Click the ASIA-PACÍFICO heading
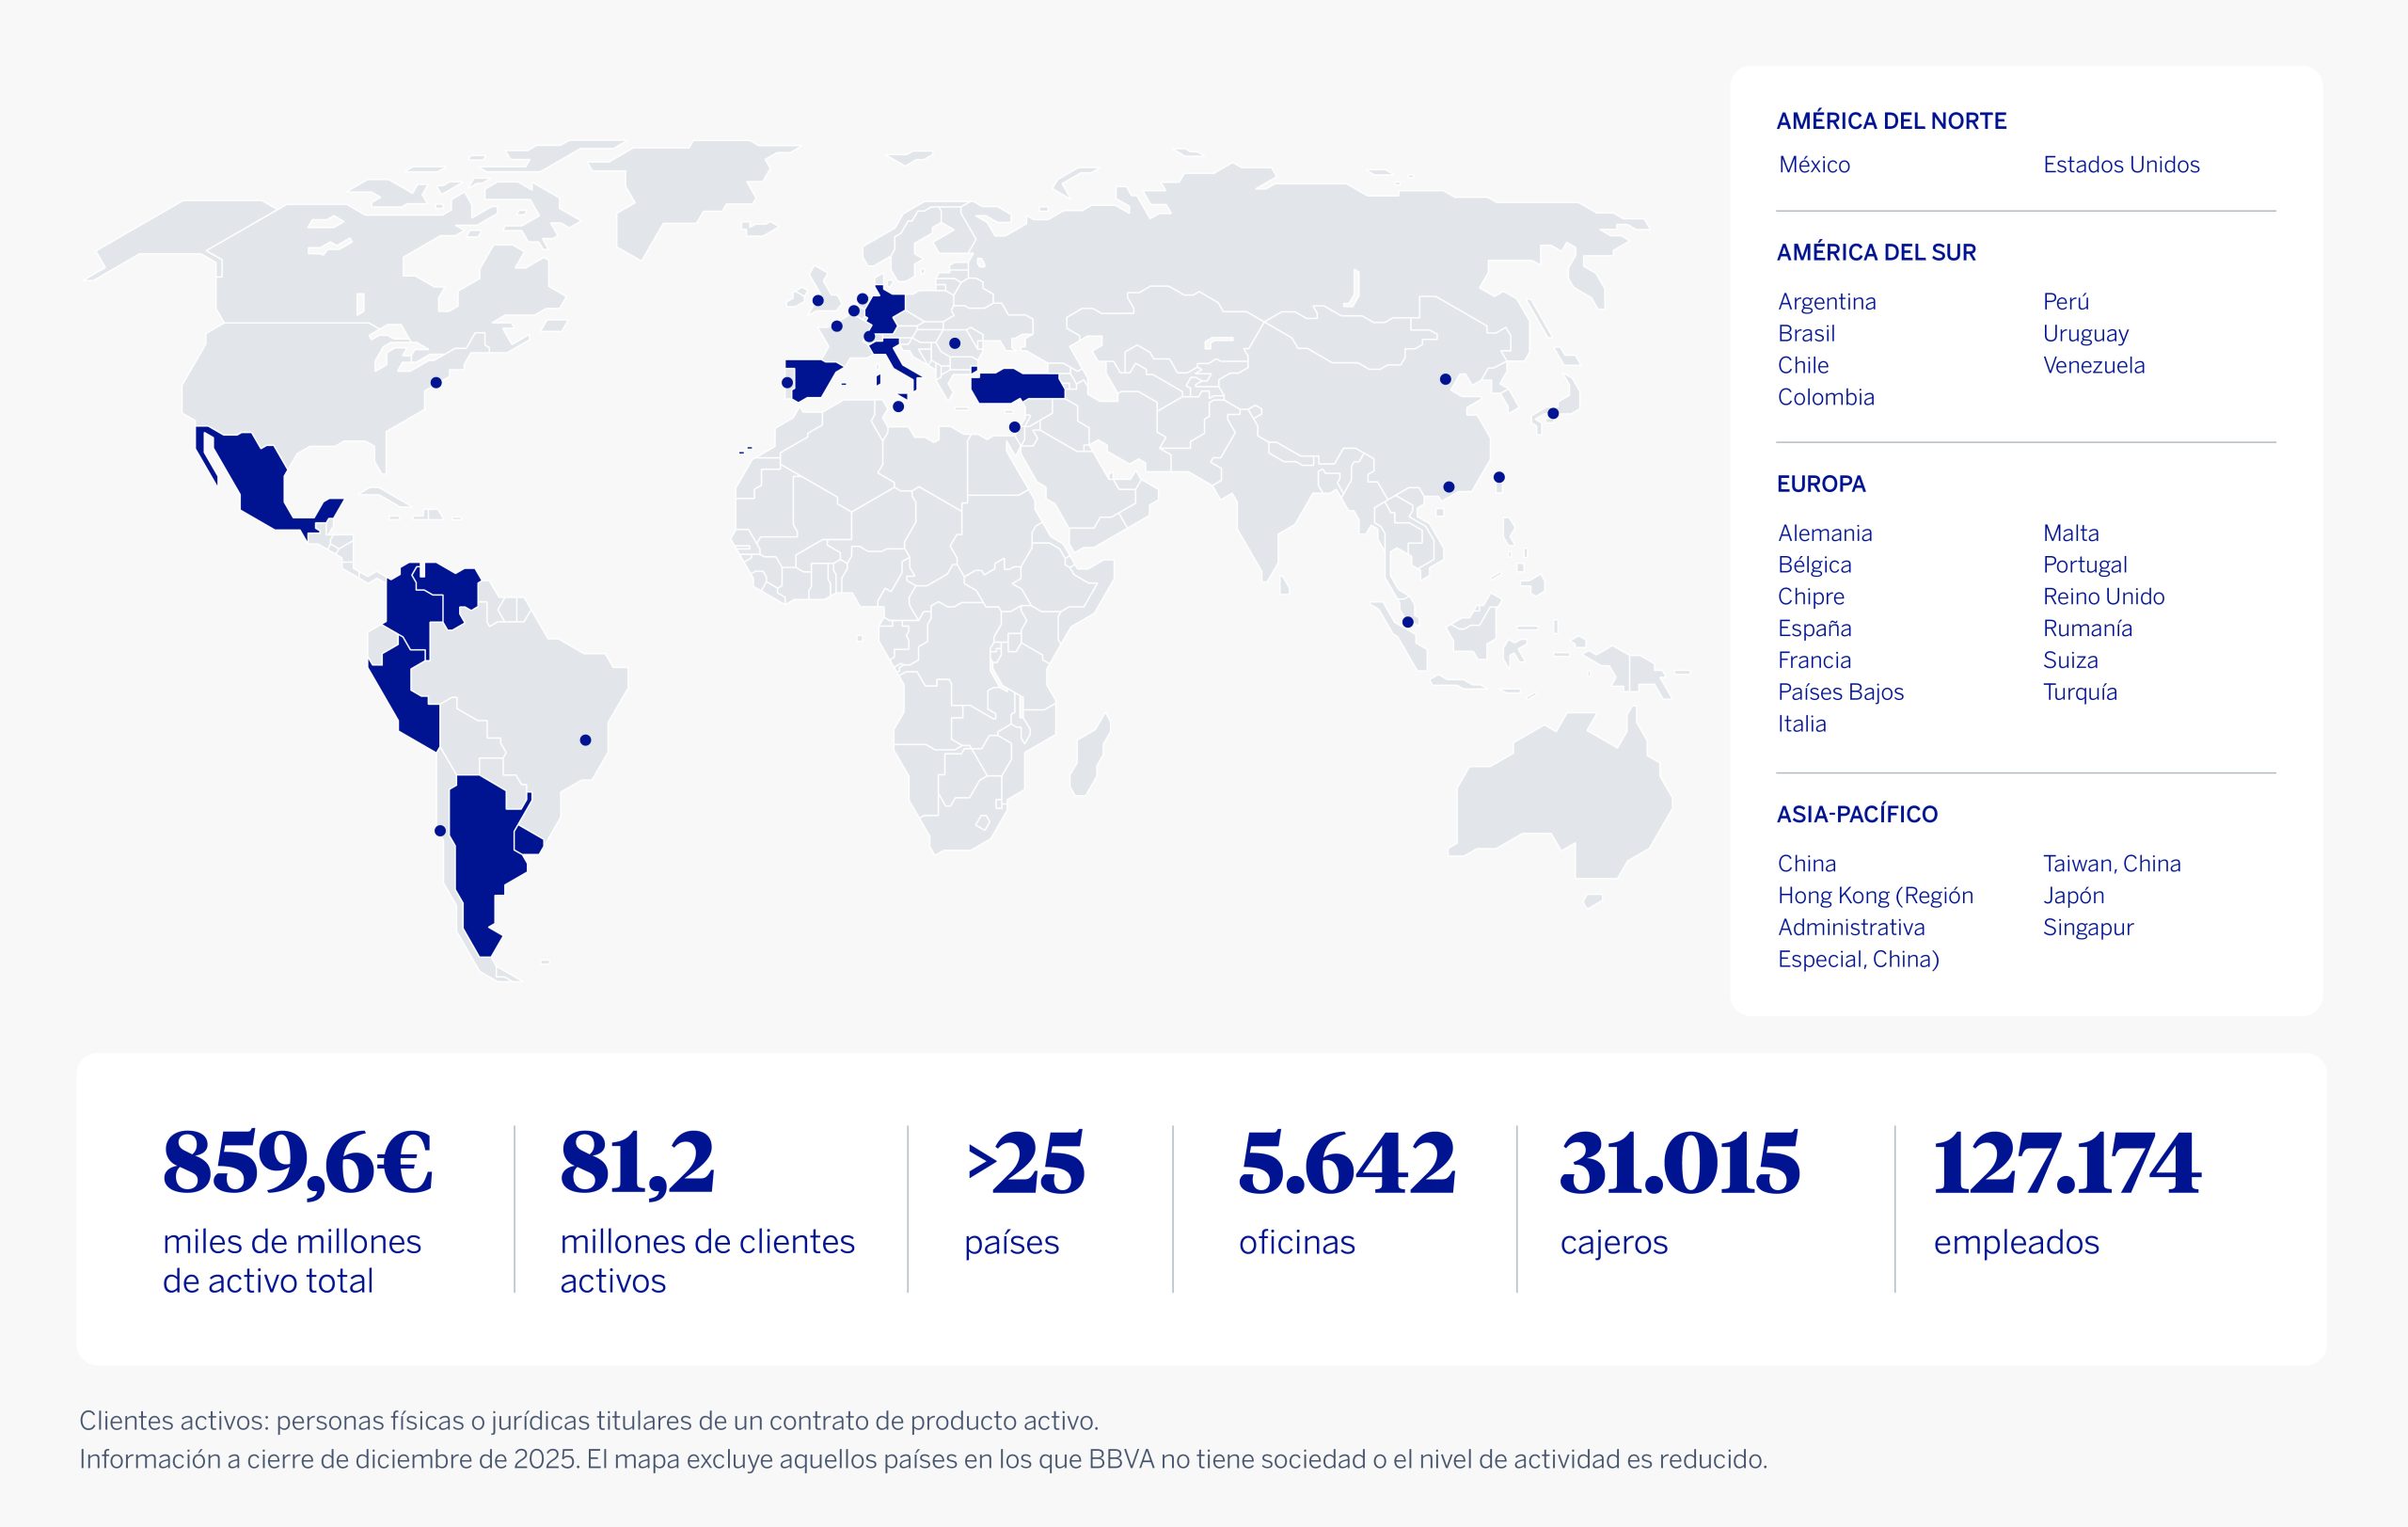The width and height of the screenshot is (2408, 1527). (1857, 815)
